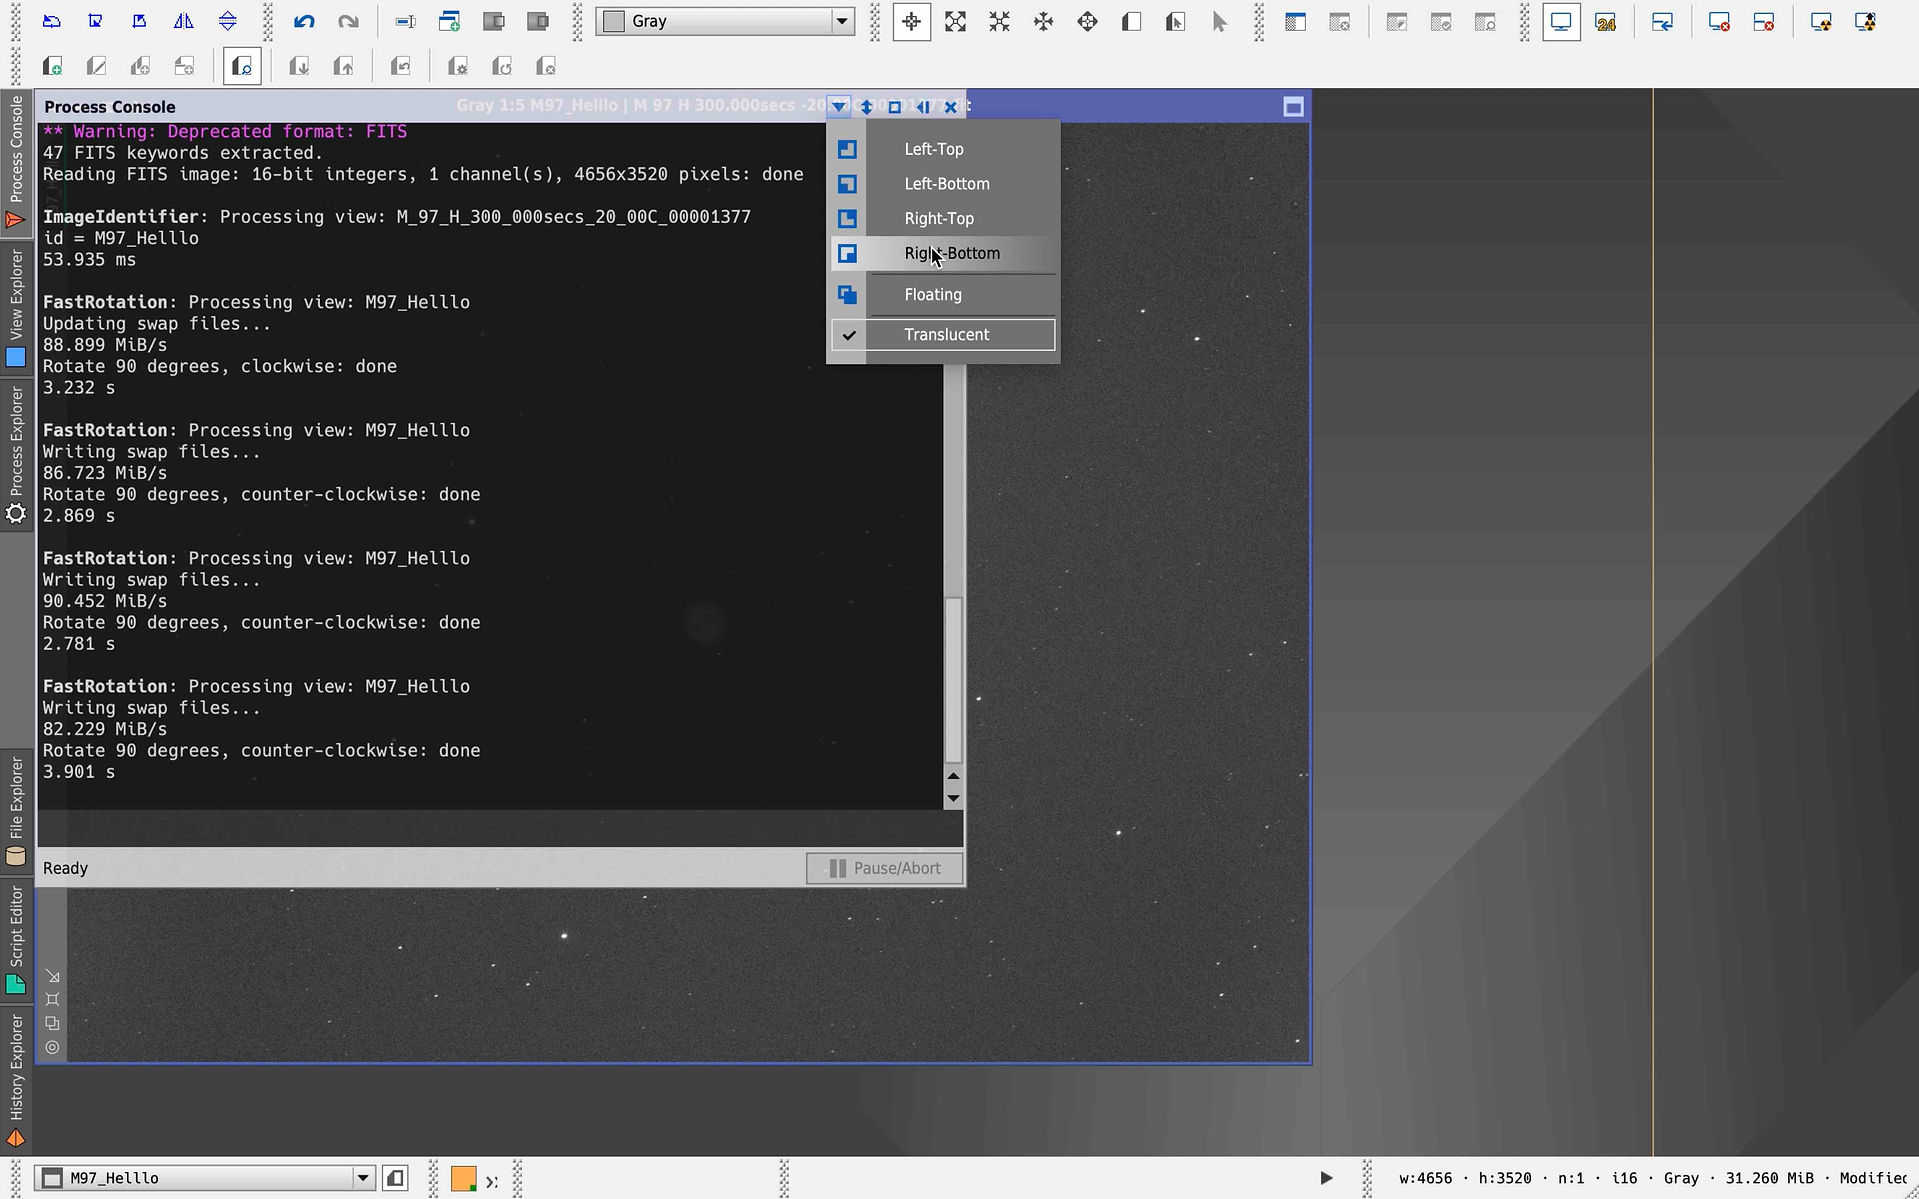Viewport: 1919px width, 1199px height.
Task: Open the History Explorer side tab
Action: [16, 1079]
